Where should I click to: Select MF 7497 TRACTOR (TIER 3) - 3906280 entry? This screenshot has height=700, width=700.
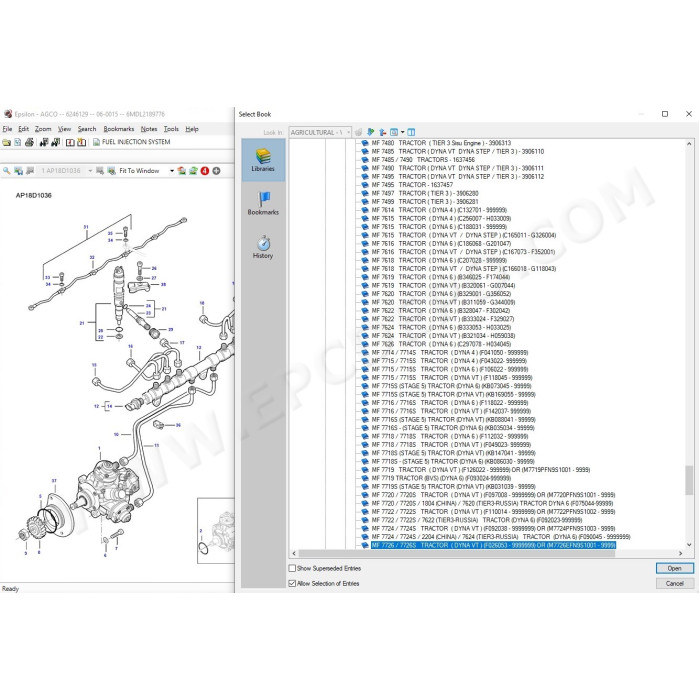pos(425,193)
